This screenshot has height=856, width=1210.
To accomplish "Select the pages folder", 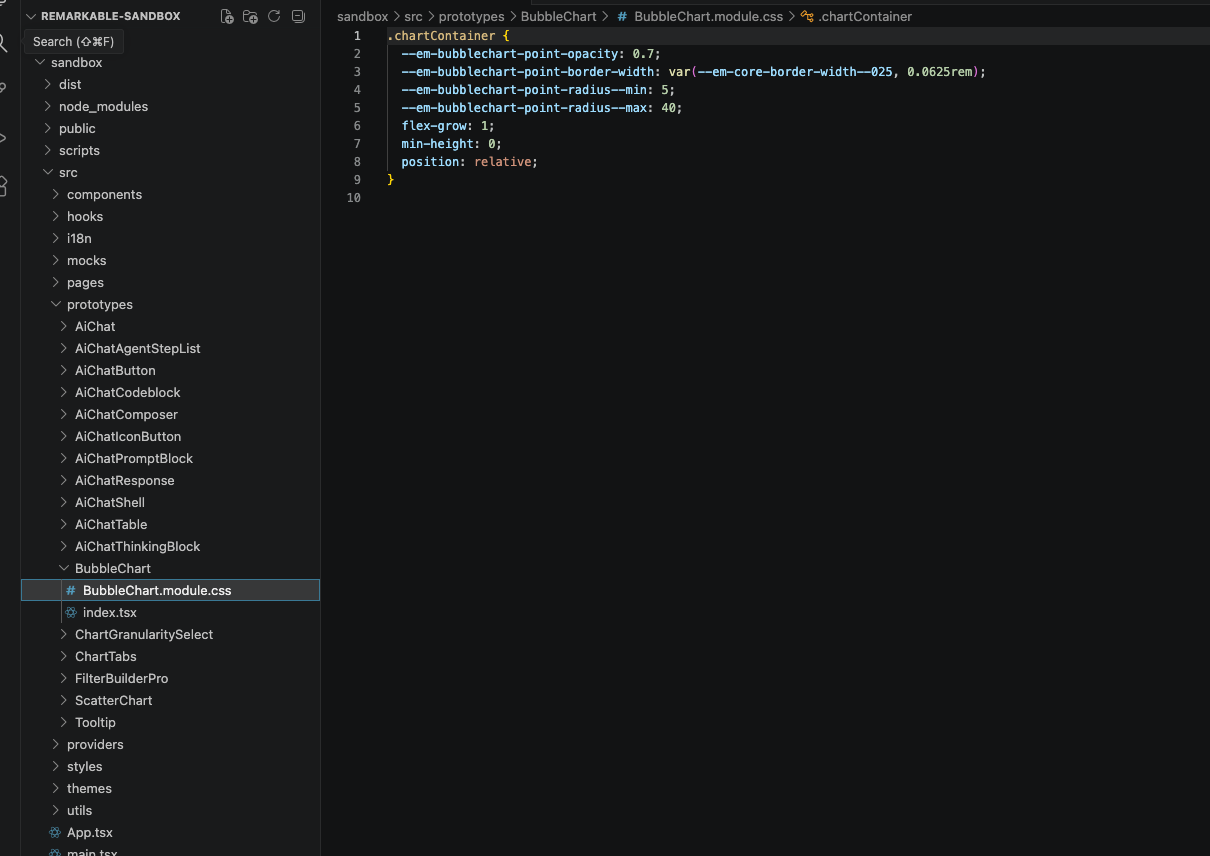I will 85,282.
